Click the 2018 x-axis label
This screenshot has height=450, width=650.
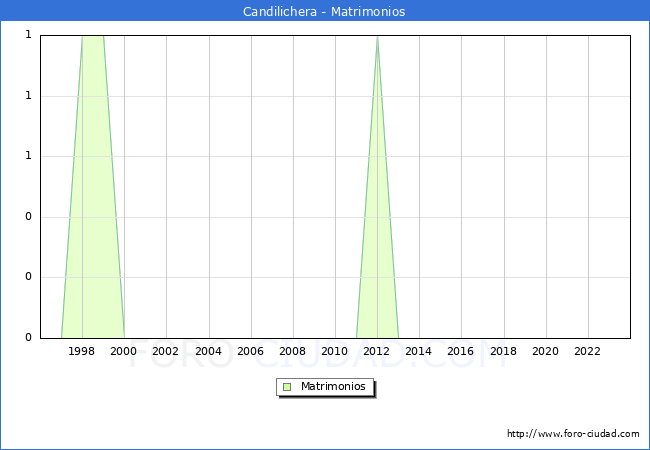pyautogui.click(x=503, y=351)
